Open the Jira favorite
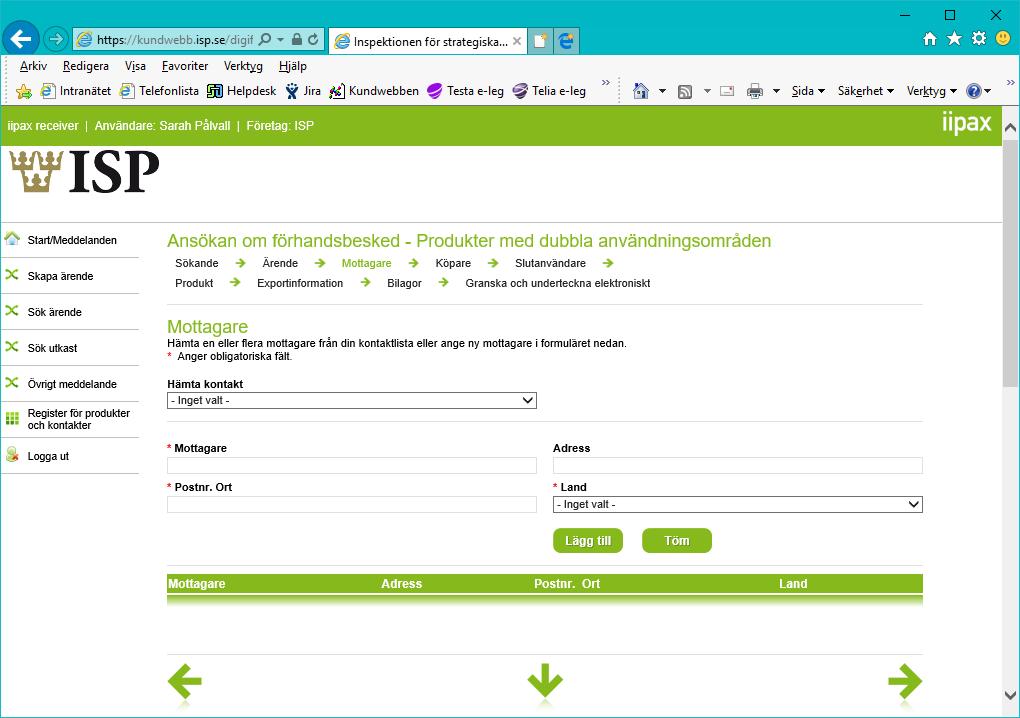Screen dimensions: 1020x718 click(304, 91)
